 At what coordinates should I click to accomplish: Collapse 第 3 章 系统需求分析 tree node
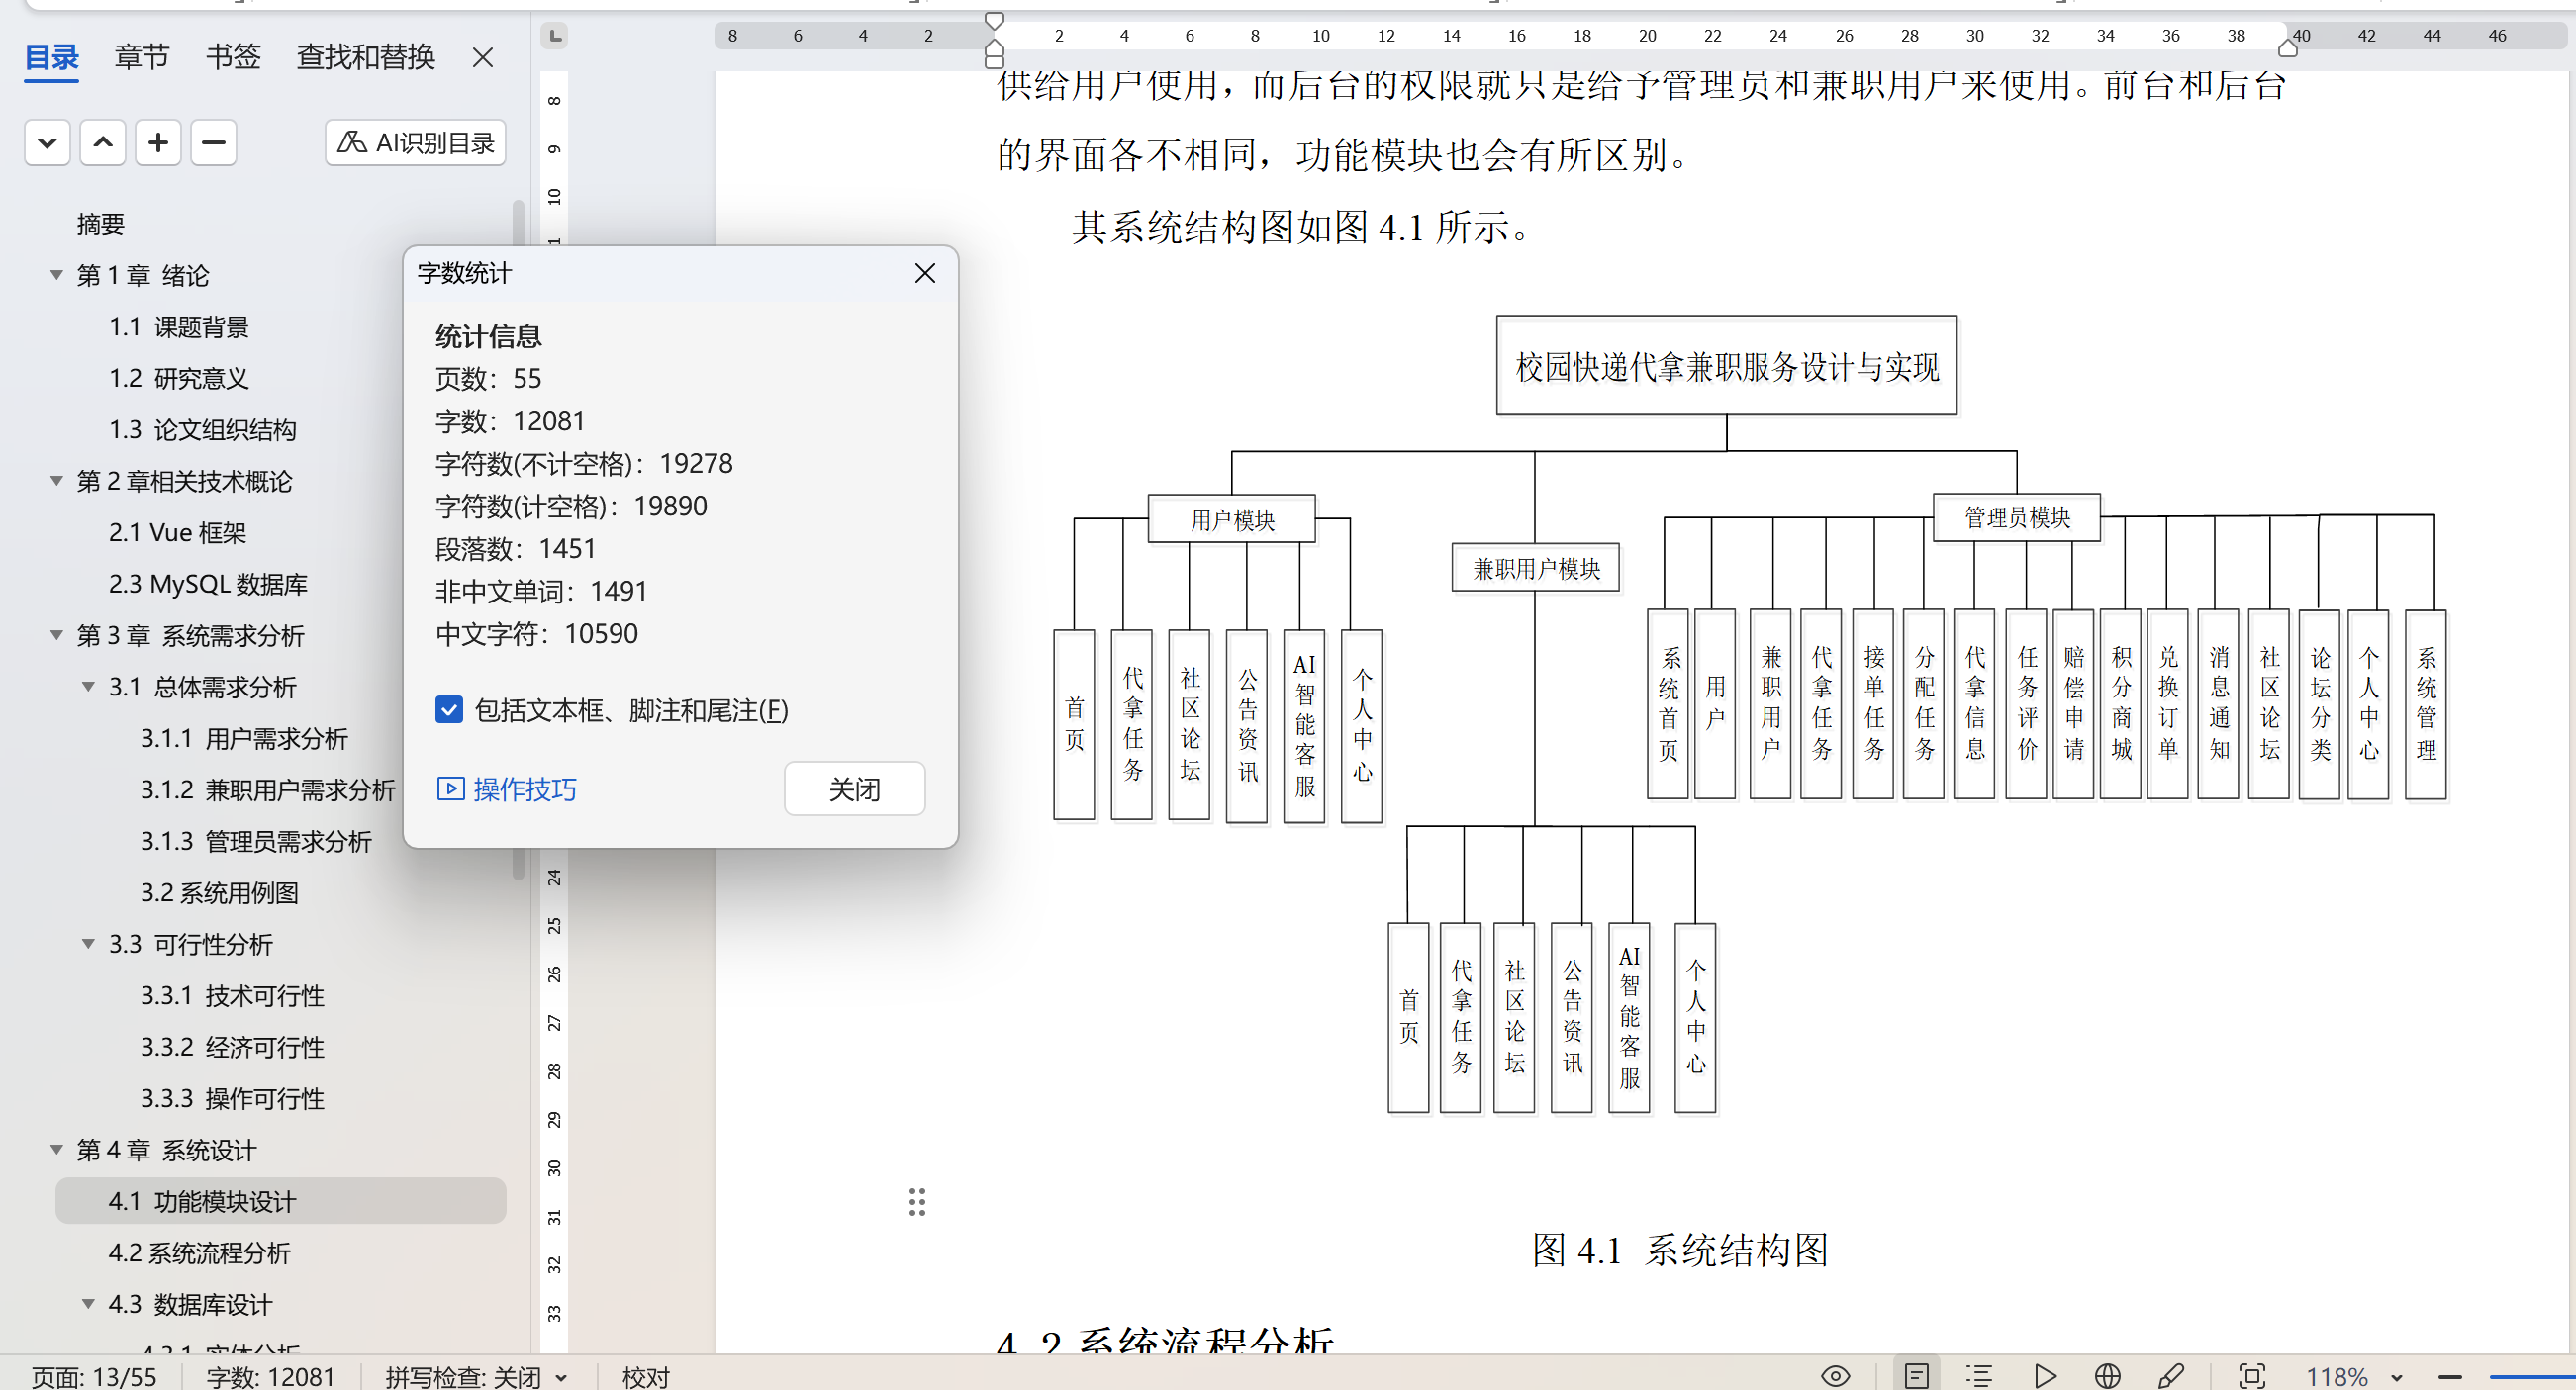click(57, 635)
